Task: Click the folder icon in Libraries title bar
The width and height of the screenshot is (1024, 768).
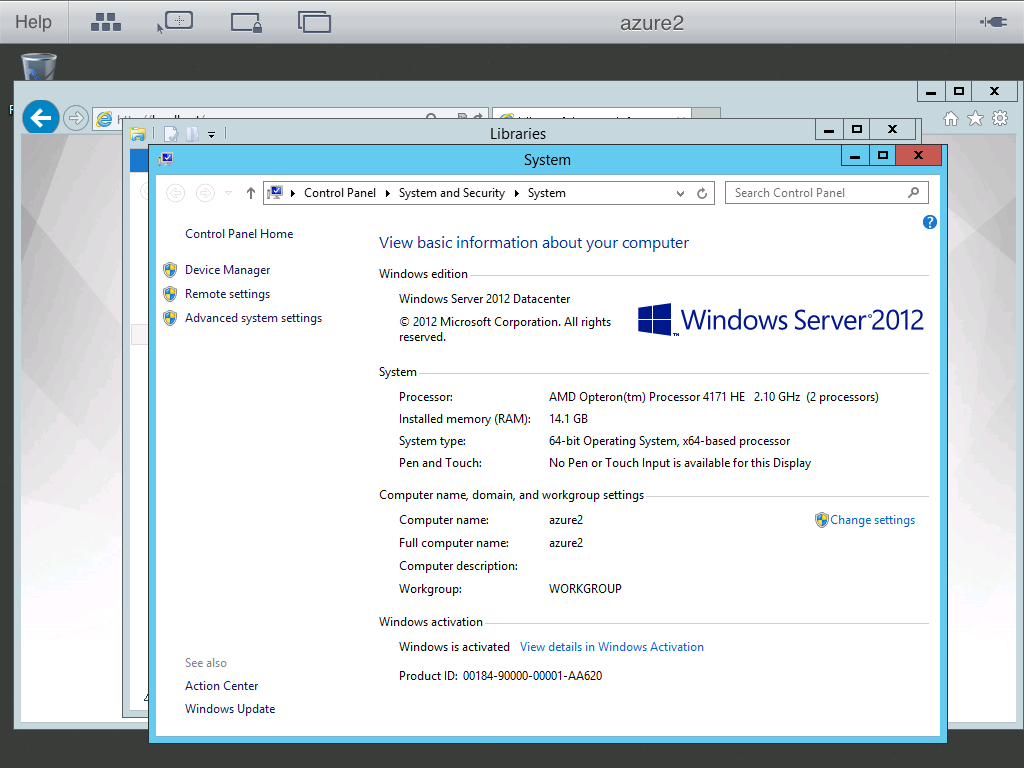Action: 138,134
